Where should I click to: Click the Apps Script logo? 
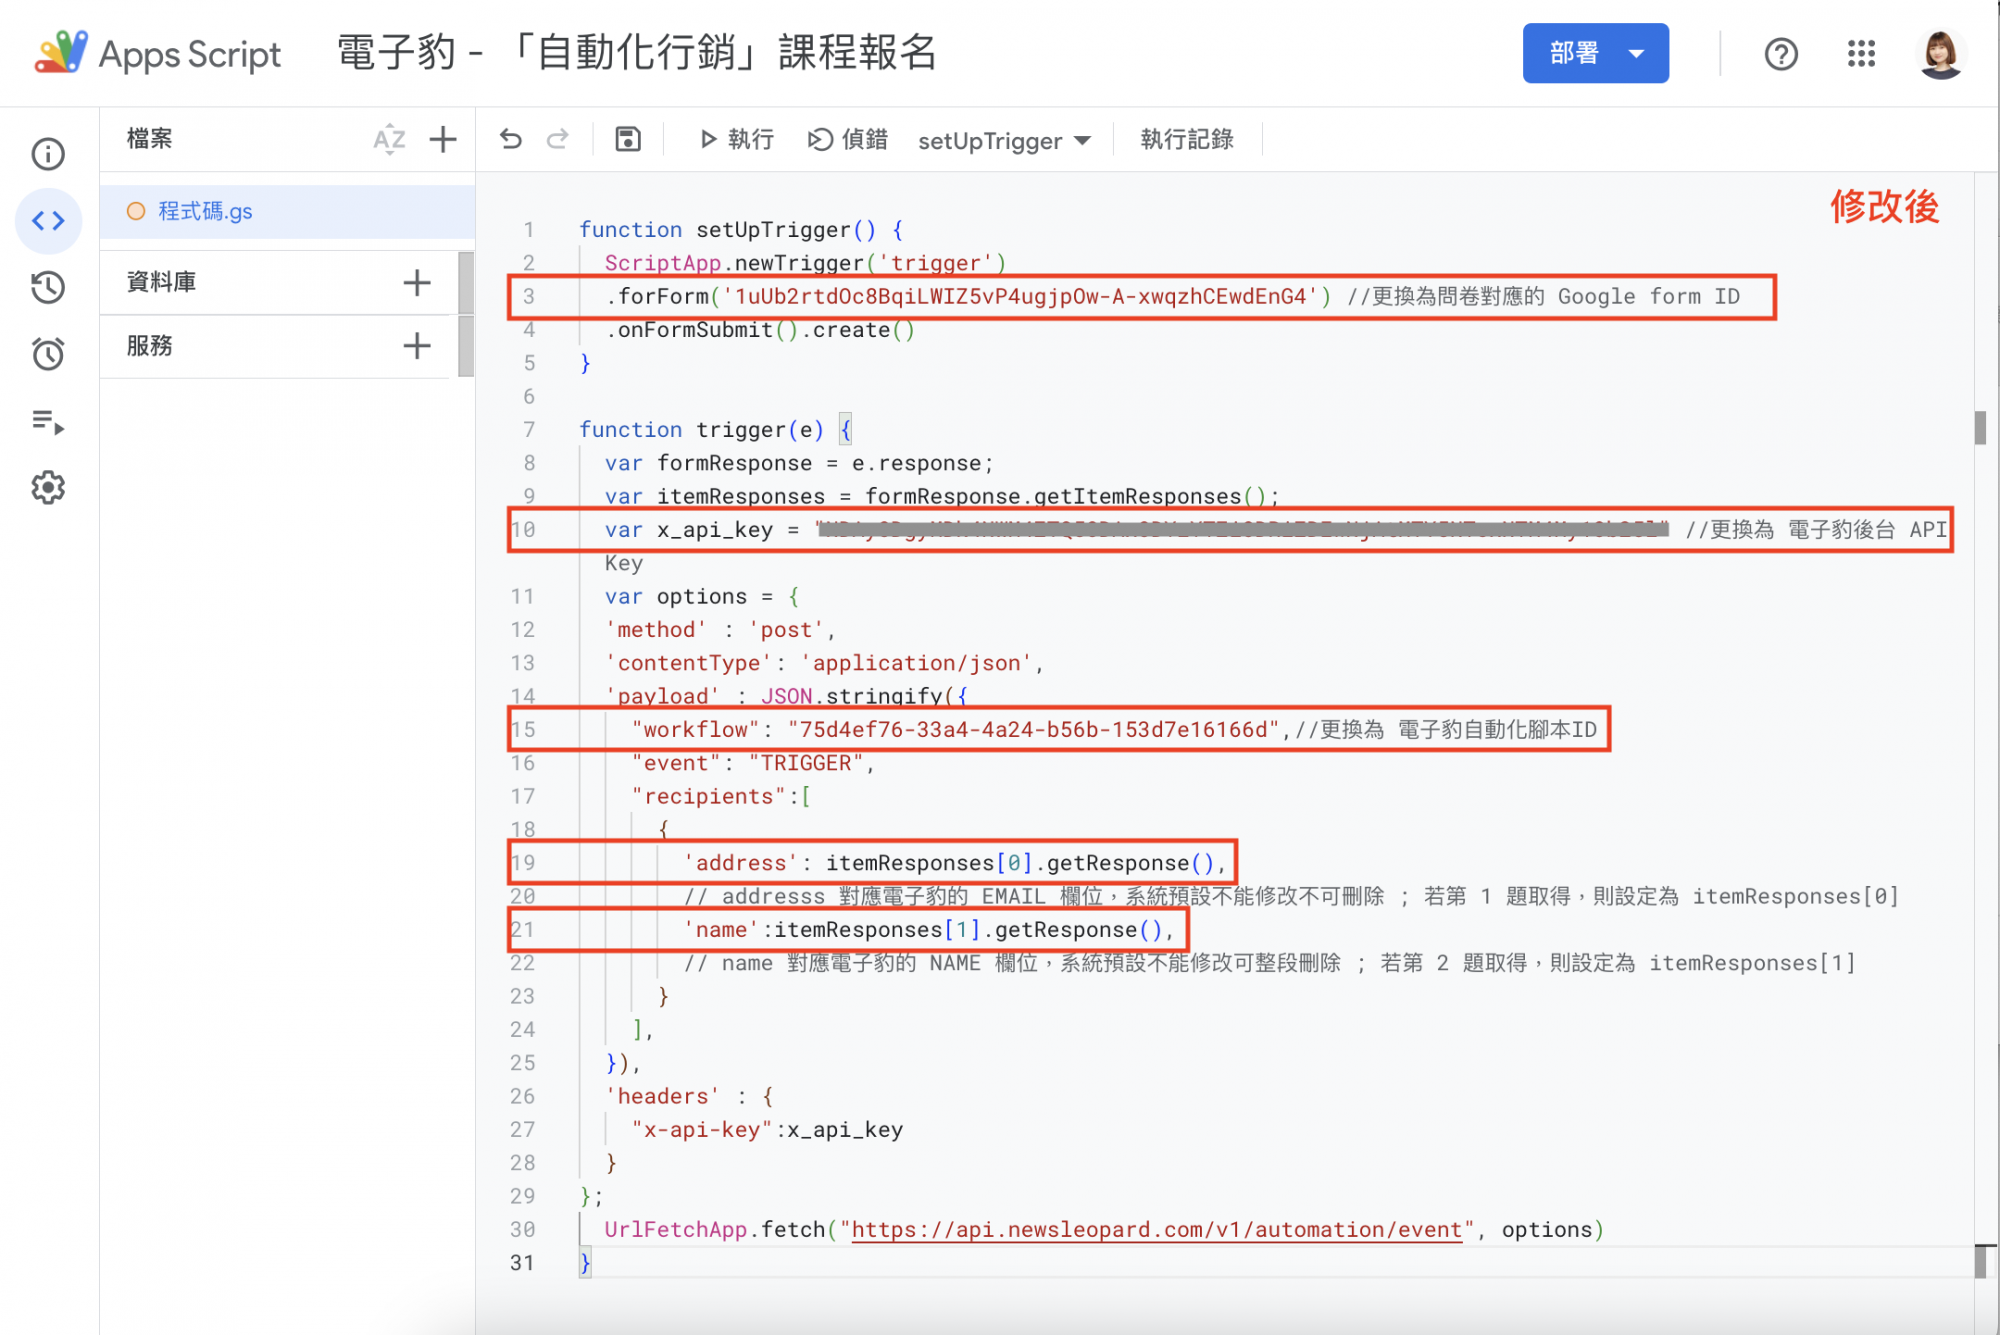(158, 53)
